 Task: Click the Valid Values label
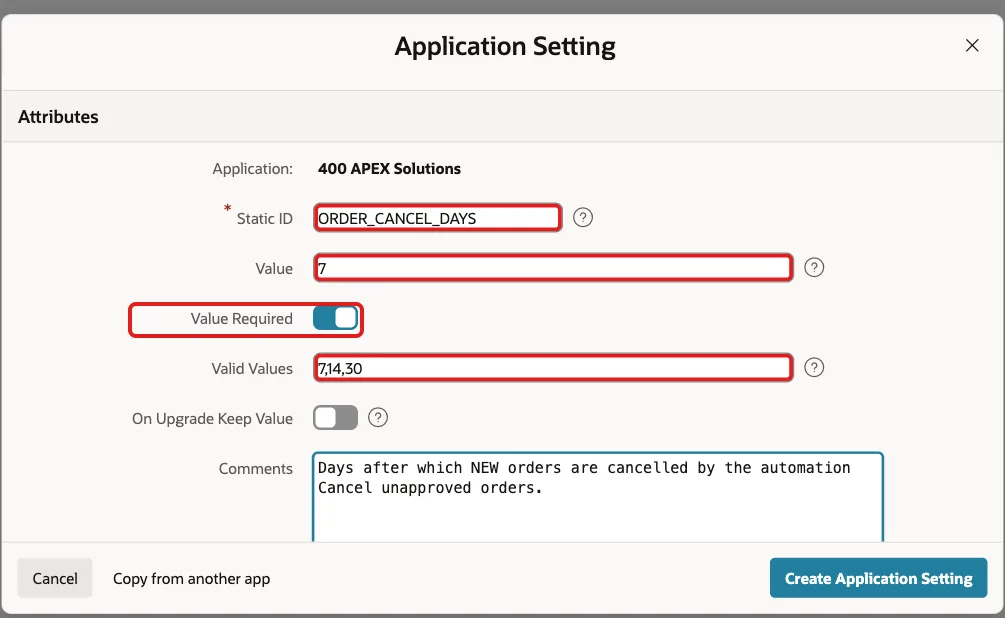coord(252,369)
